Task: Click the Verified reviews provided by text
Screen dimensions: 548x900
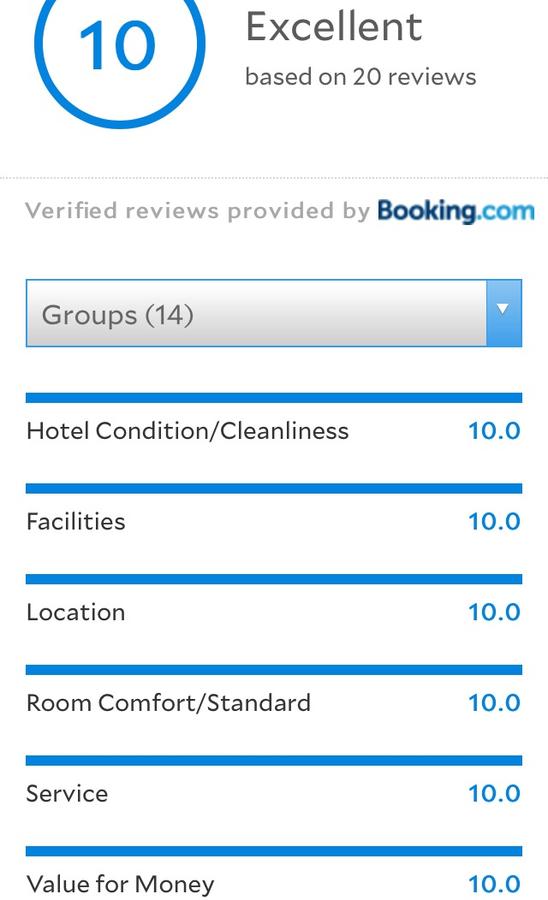Action: (197, 211)
